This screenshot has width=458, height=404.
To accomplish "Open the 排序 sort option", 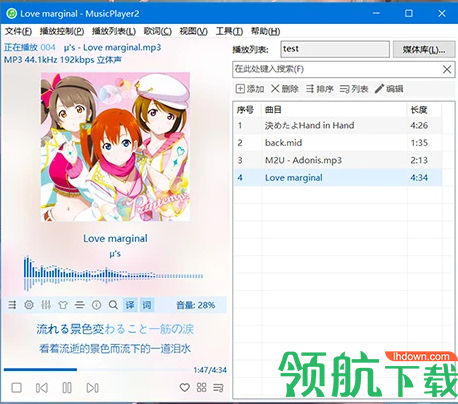I will [x=320, y=89].
